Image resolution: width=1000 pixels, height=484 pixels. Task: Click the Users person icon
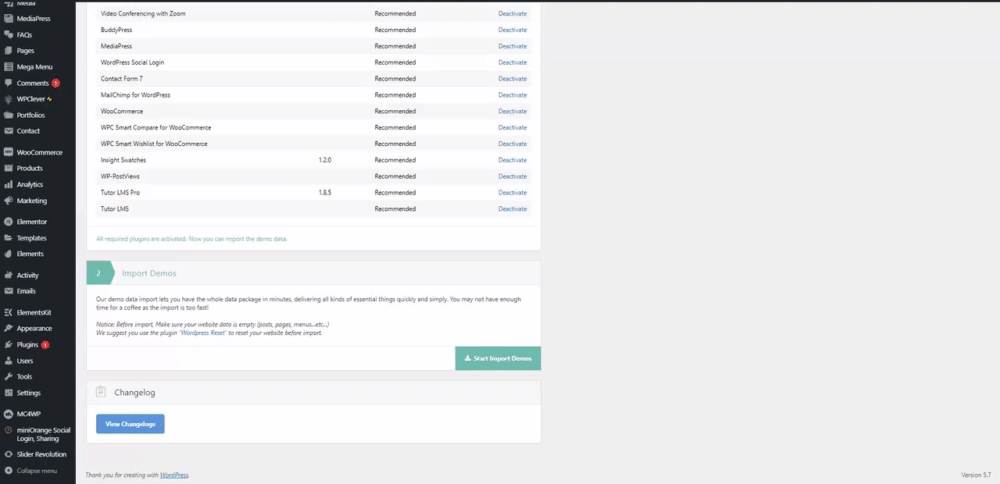click(8, 361)
